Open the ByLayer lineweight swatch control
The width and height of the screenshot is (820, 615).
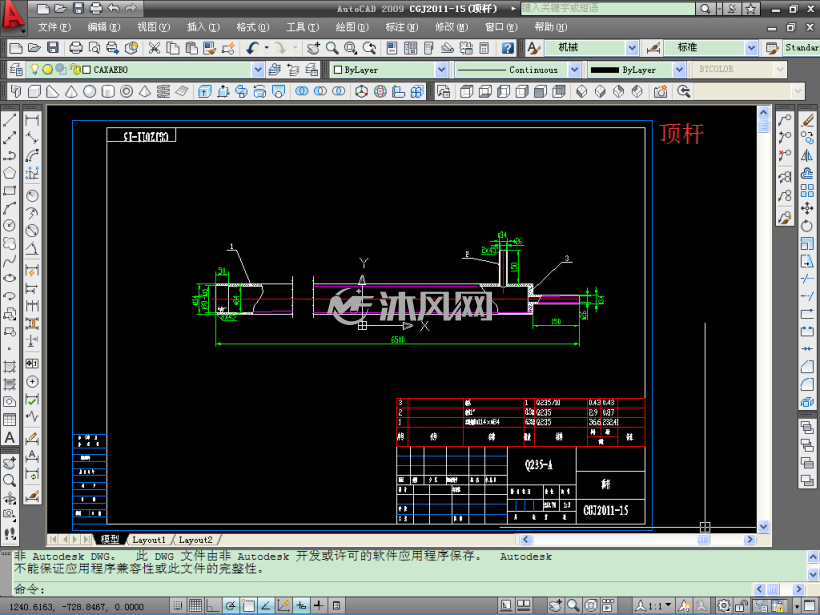pos(636,70)
